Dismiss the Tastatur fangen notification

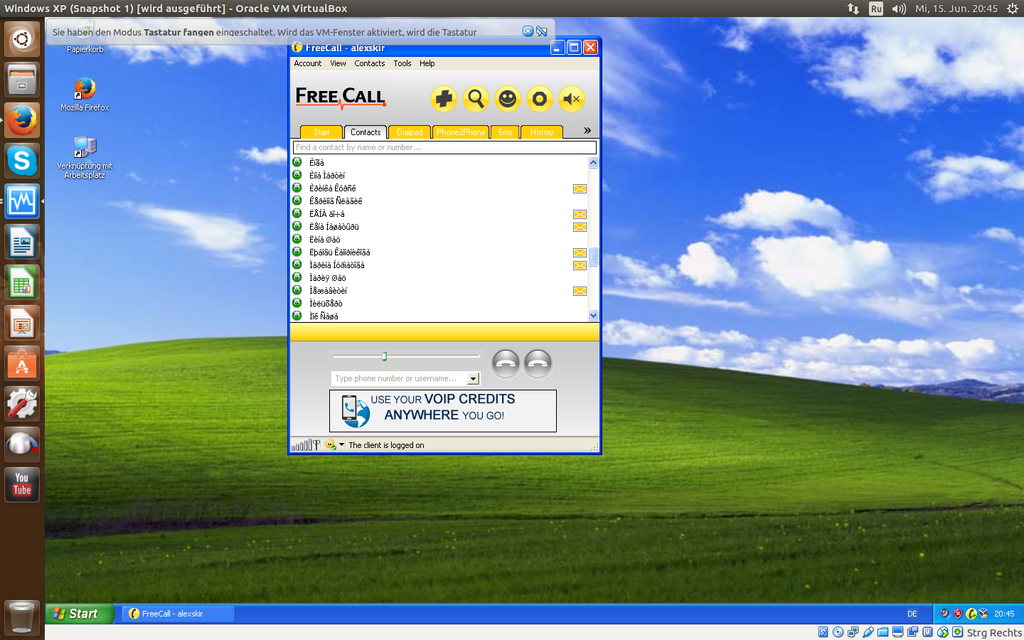(x=528, y=31)
